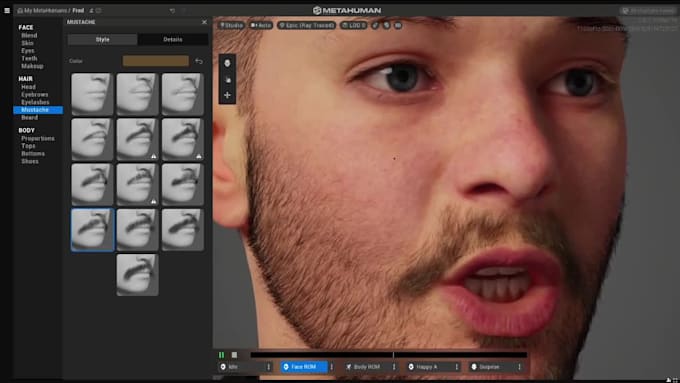This screenshot has height=383, width=680.
Task: Open the Blend section under Face
Action: tap(29, 36)
